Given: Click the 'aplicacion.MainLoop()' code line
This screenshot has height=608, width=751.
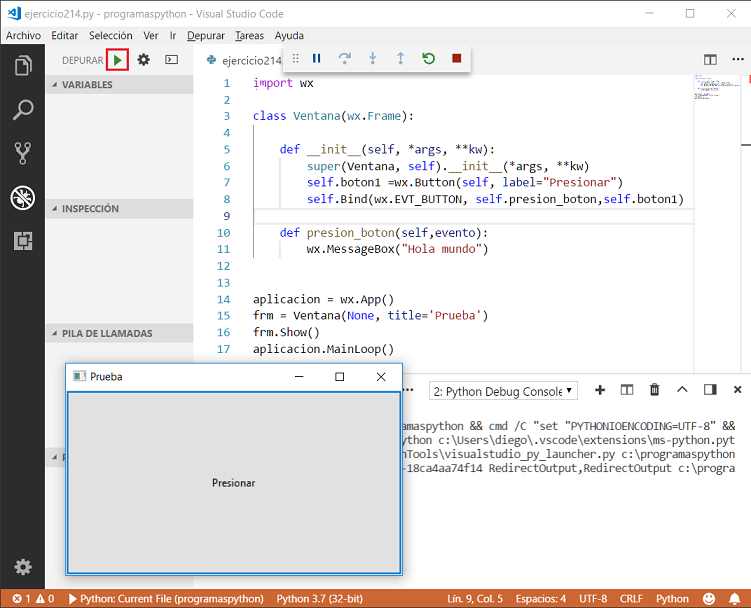Looking at the screenshot, I should point(323,349).
